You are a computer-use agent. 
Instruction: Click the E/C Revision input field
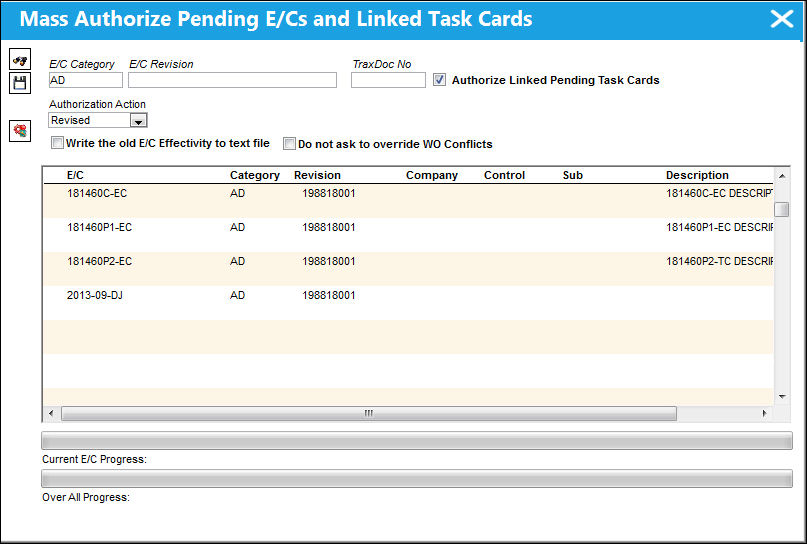point(233,80)
